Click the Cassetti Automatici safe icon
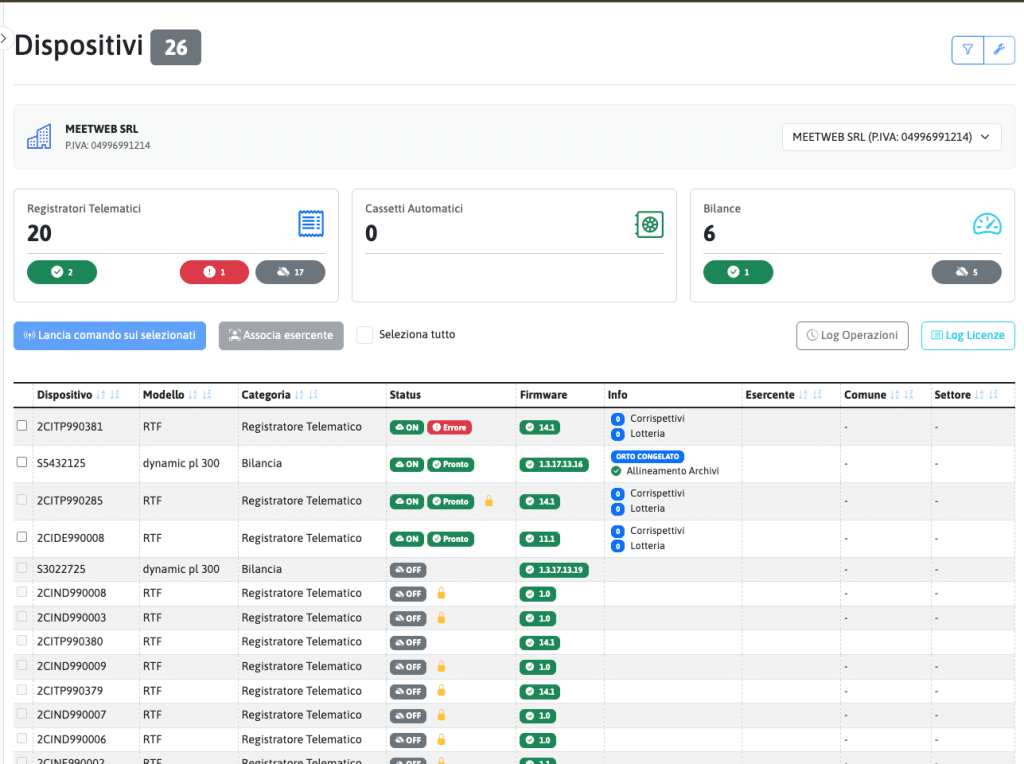 click(649, 224)
